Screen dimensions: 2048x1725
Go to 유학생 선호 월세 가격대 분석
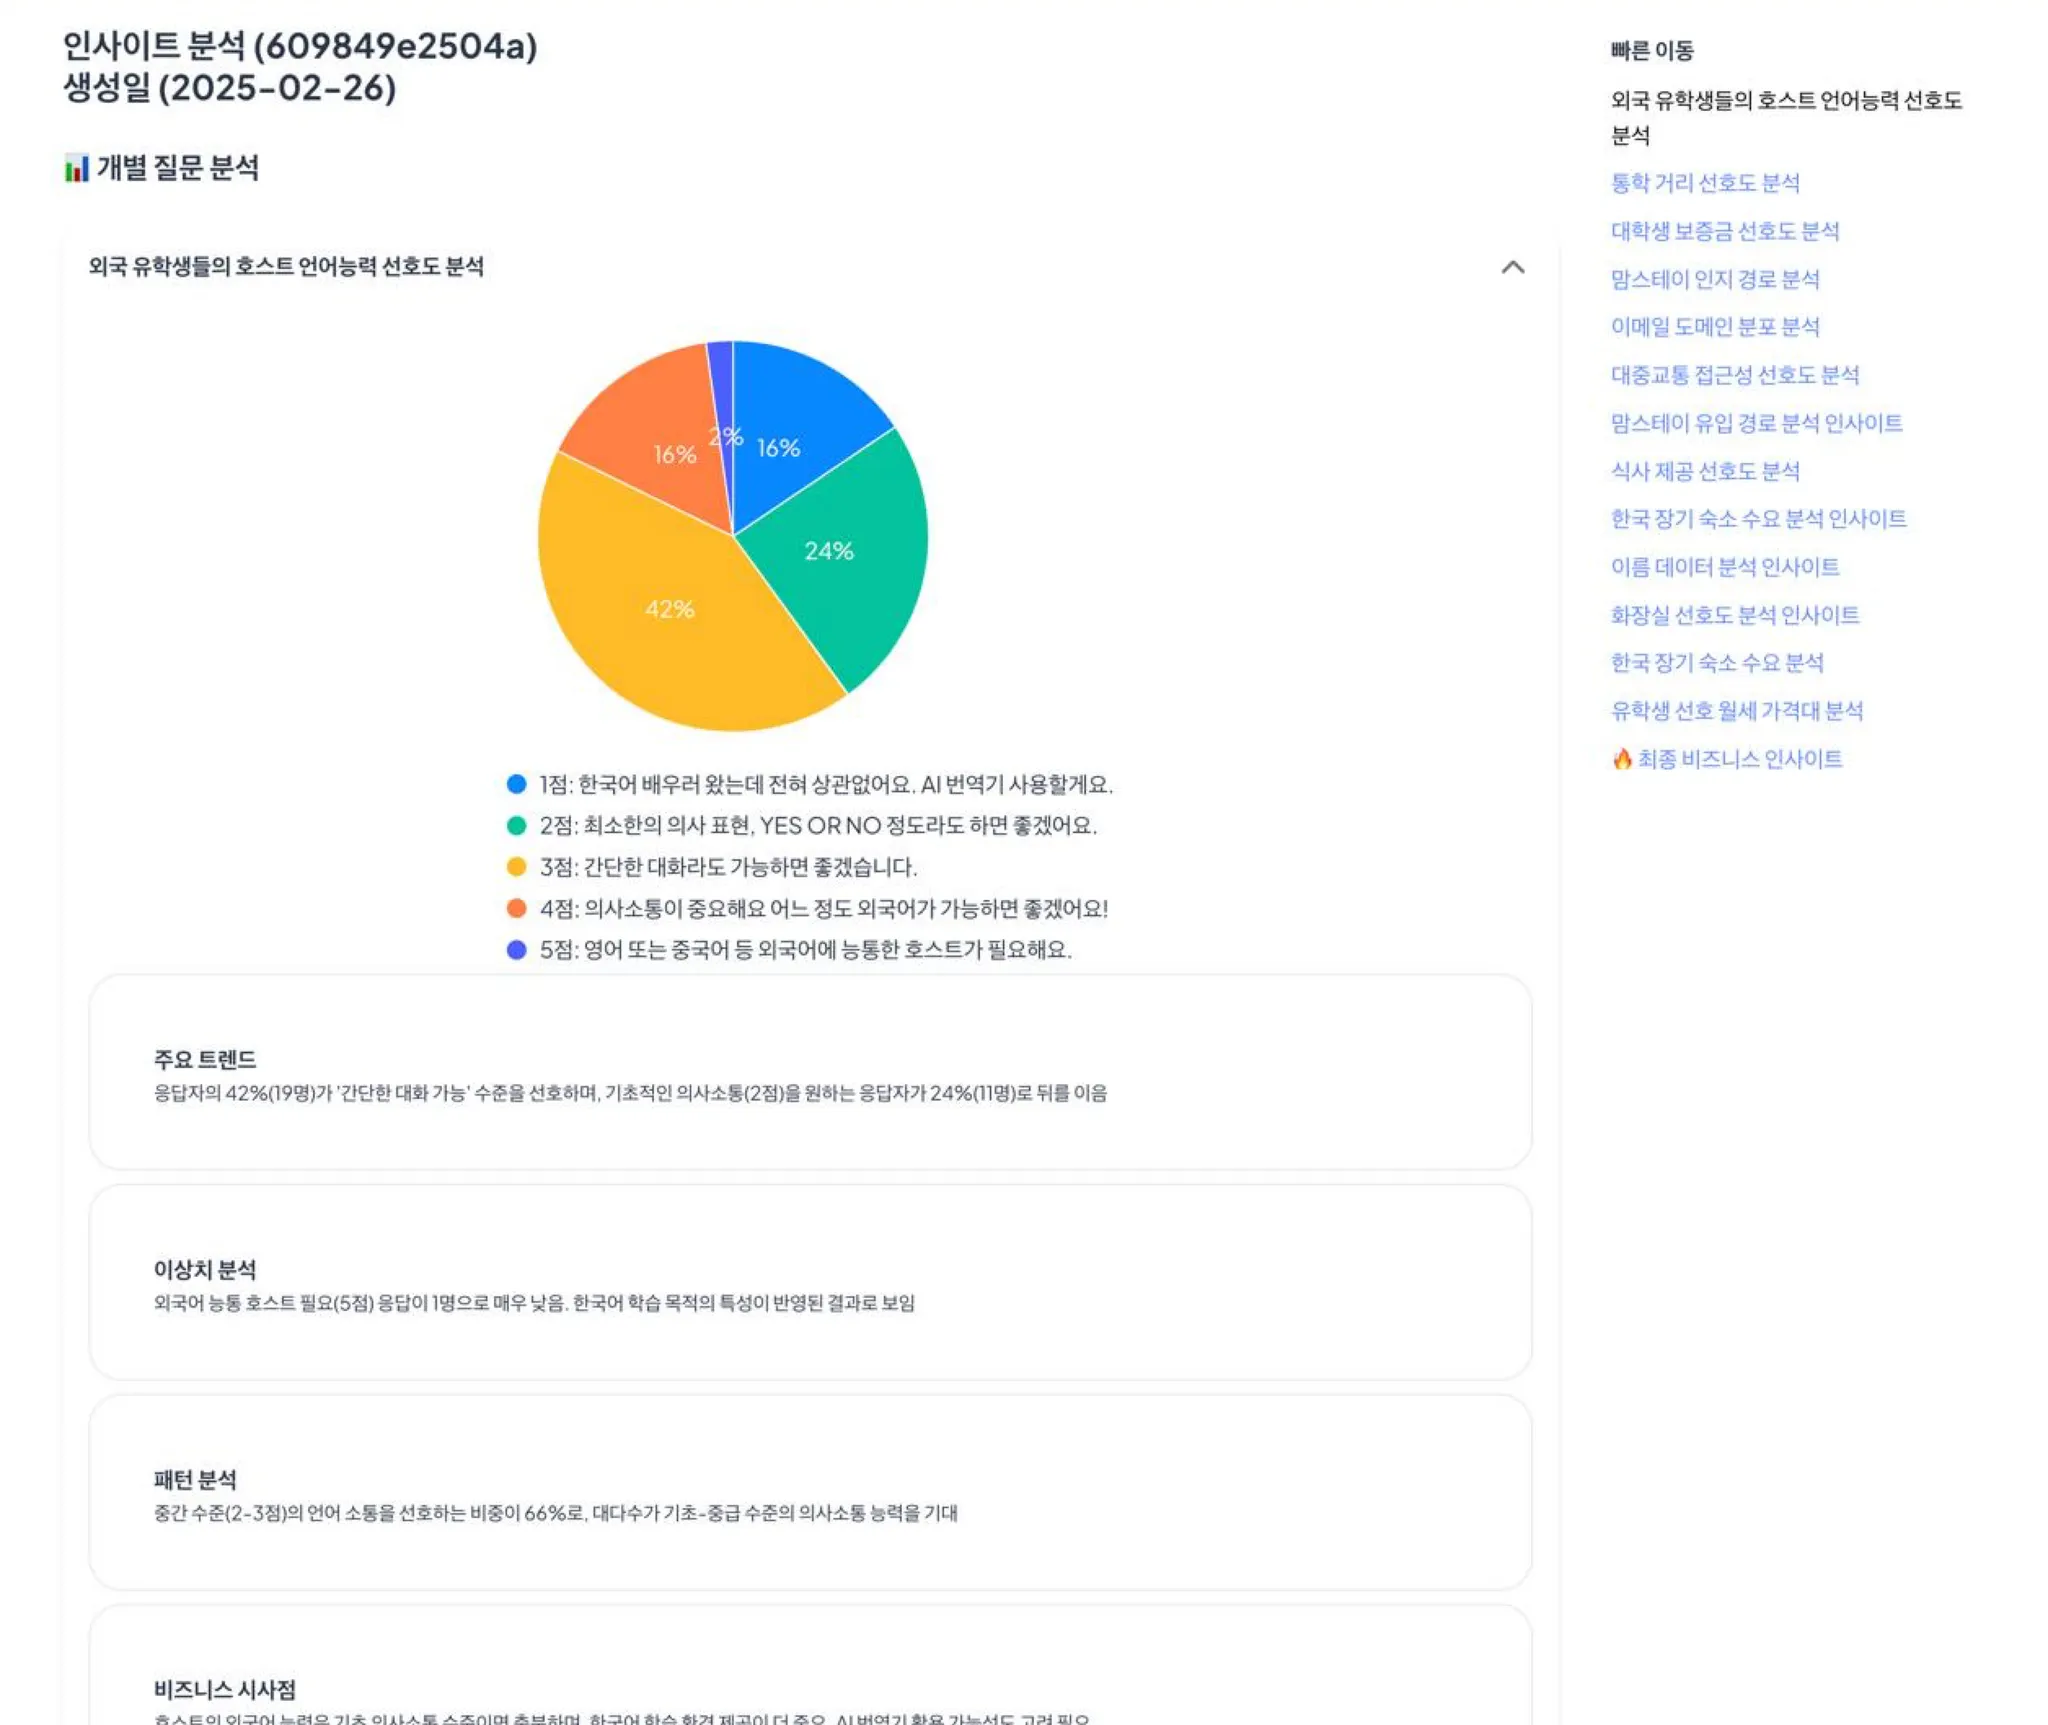click(1736, 711)
